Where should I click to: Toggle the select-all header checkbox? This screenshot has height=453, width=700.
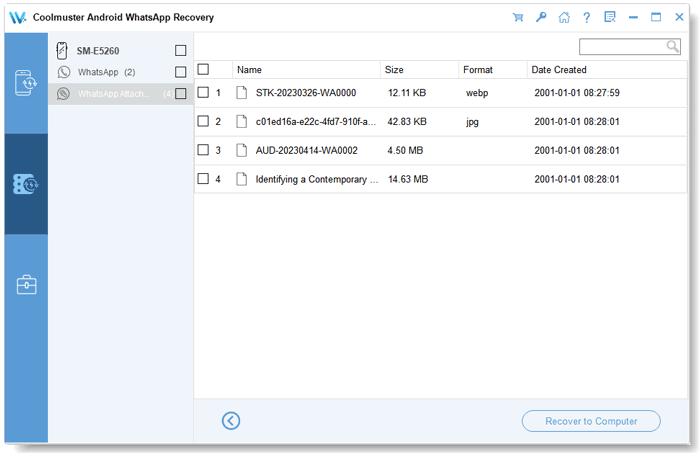click(204, 70)
